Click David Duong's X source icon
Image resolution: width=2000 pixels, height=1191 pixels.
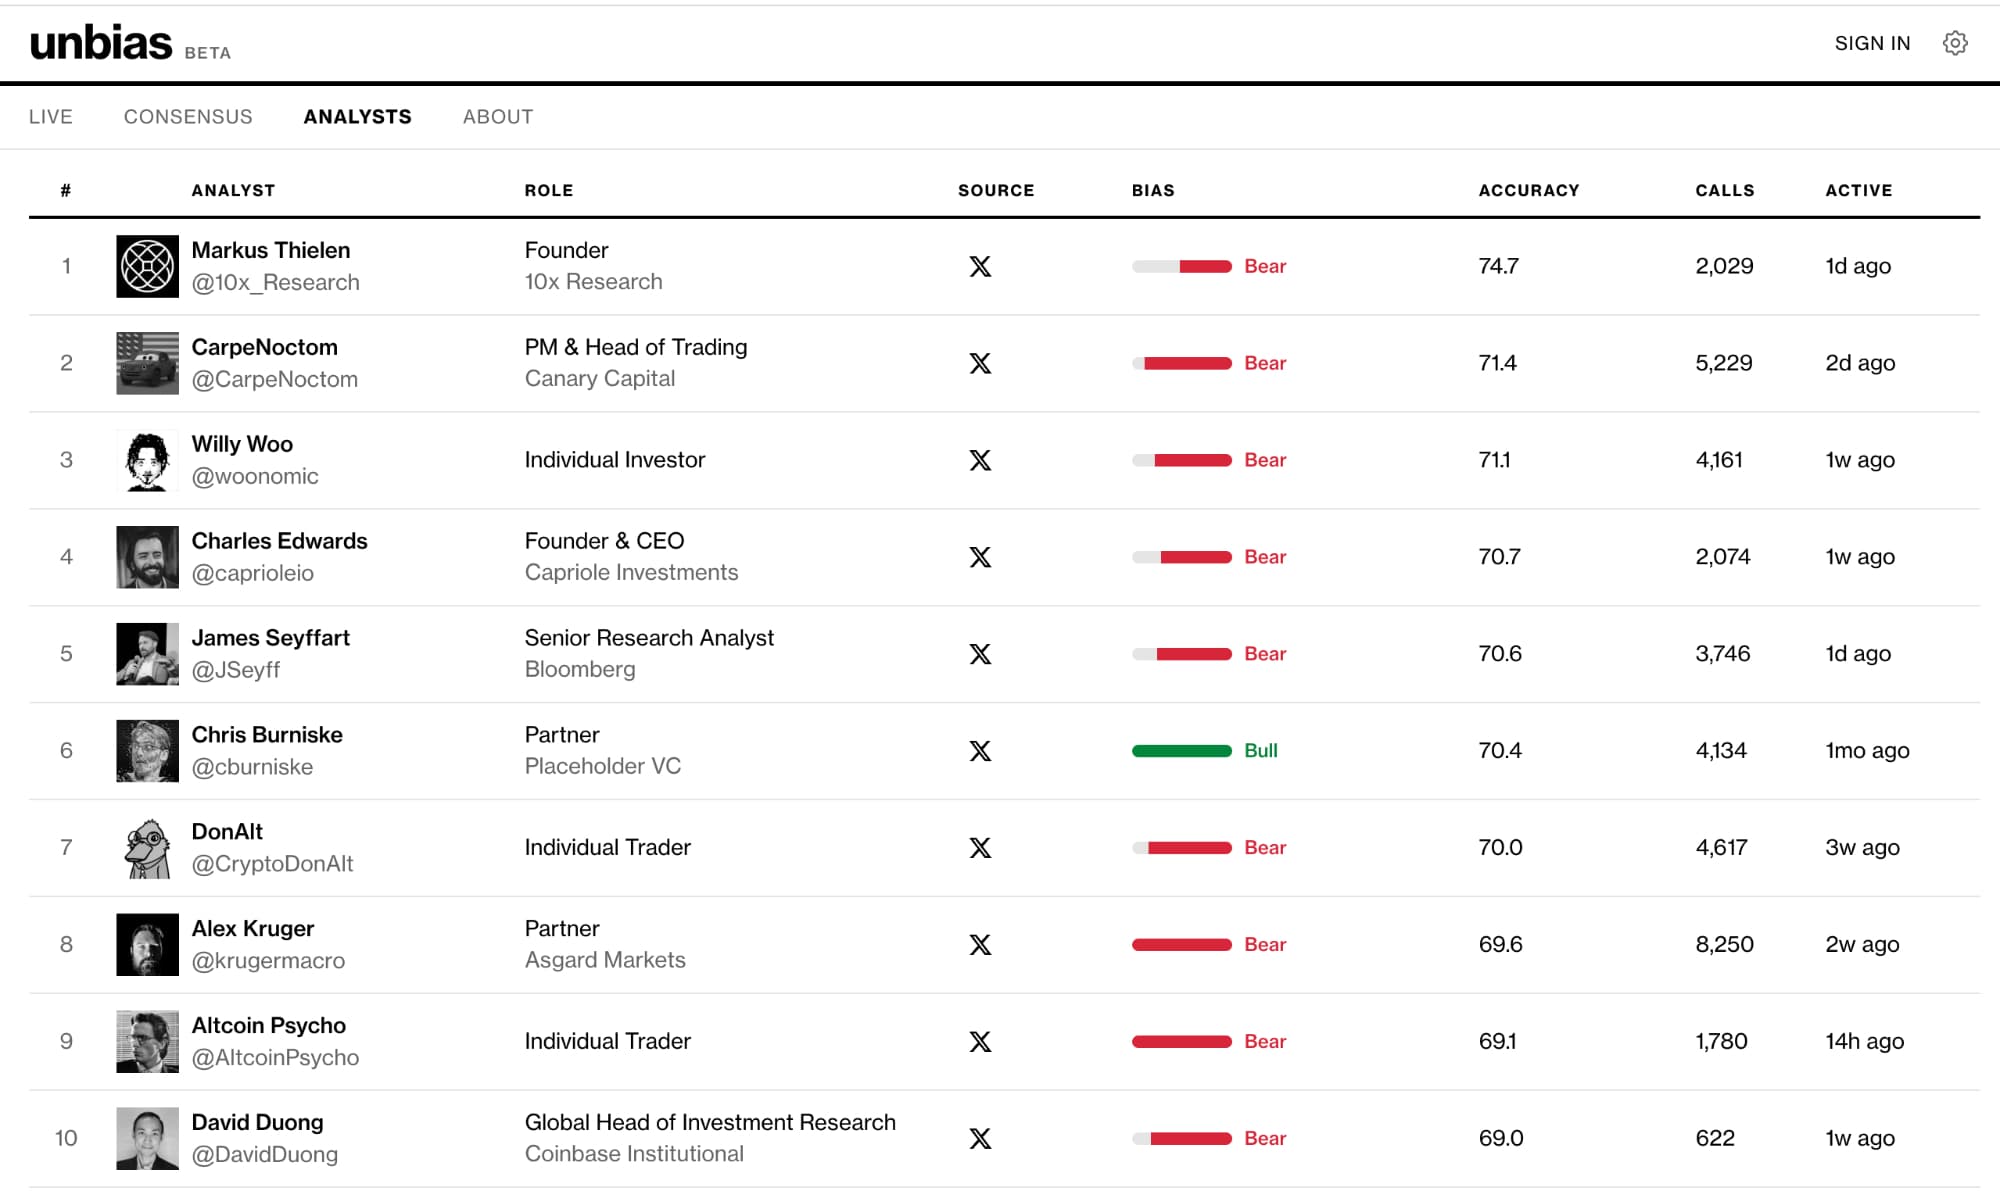980,1138
